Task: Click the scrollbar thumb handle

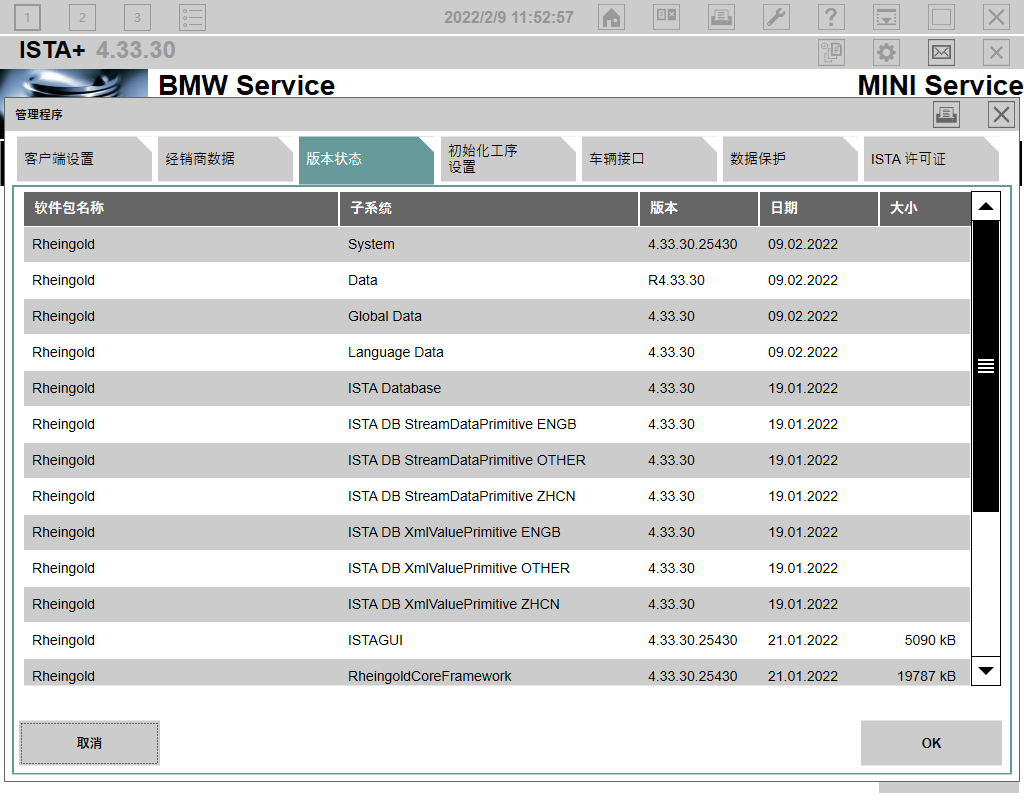Action: tap(986, 366)
